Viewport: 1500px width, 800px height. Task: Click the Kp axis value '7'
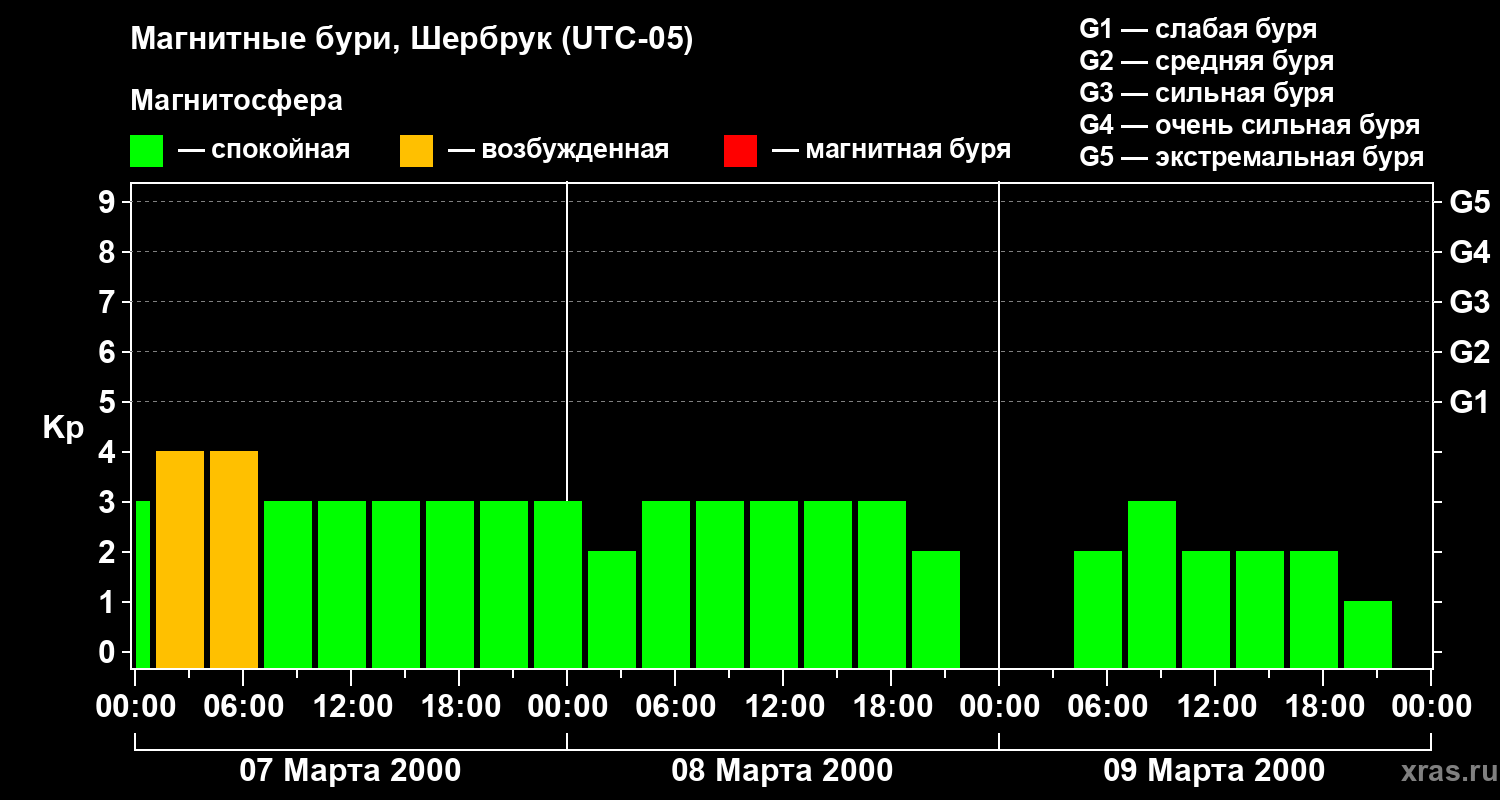click(109, 302)
